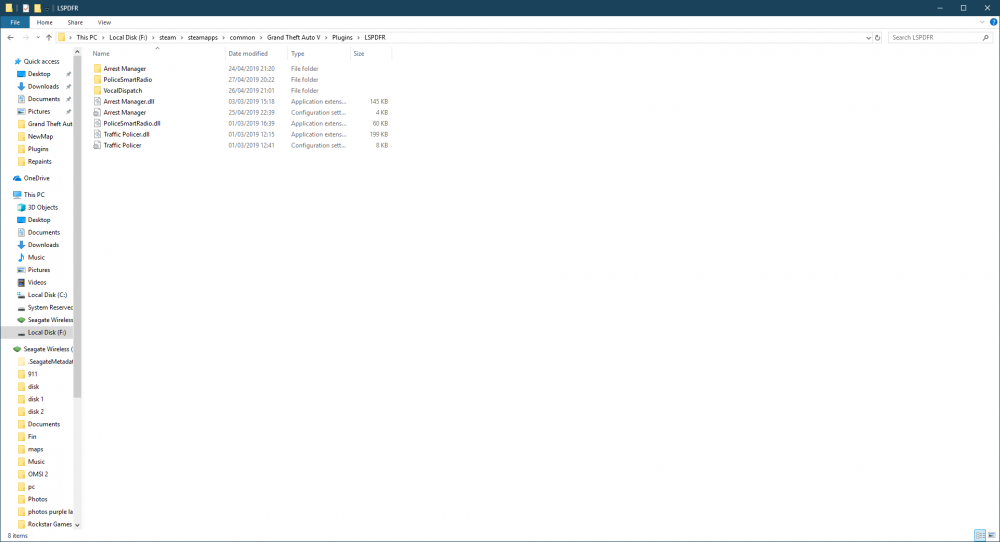Switch to the Share ribbon tab

pos(75,22)
